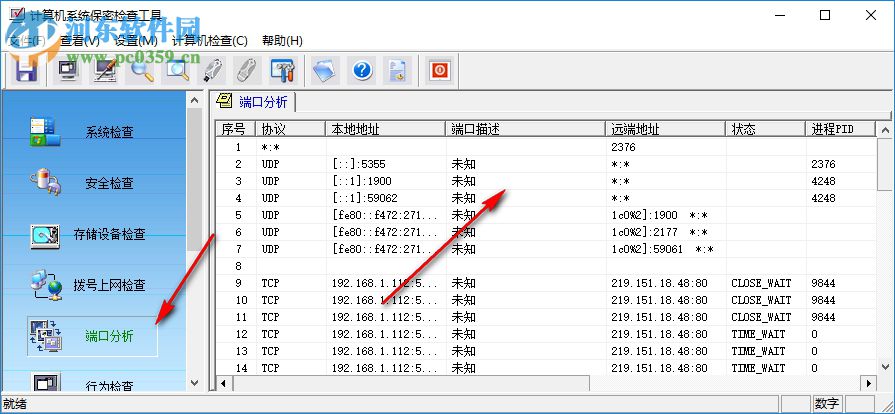Open the 查看(V) menu
Image resolution: width=895 pixels, height=414 pixels.
(x=80, y=41)
